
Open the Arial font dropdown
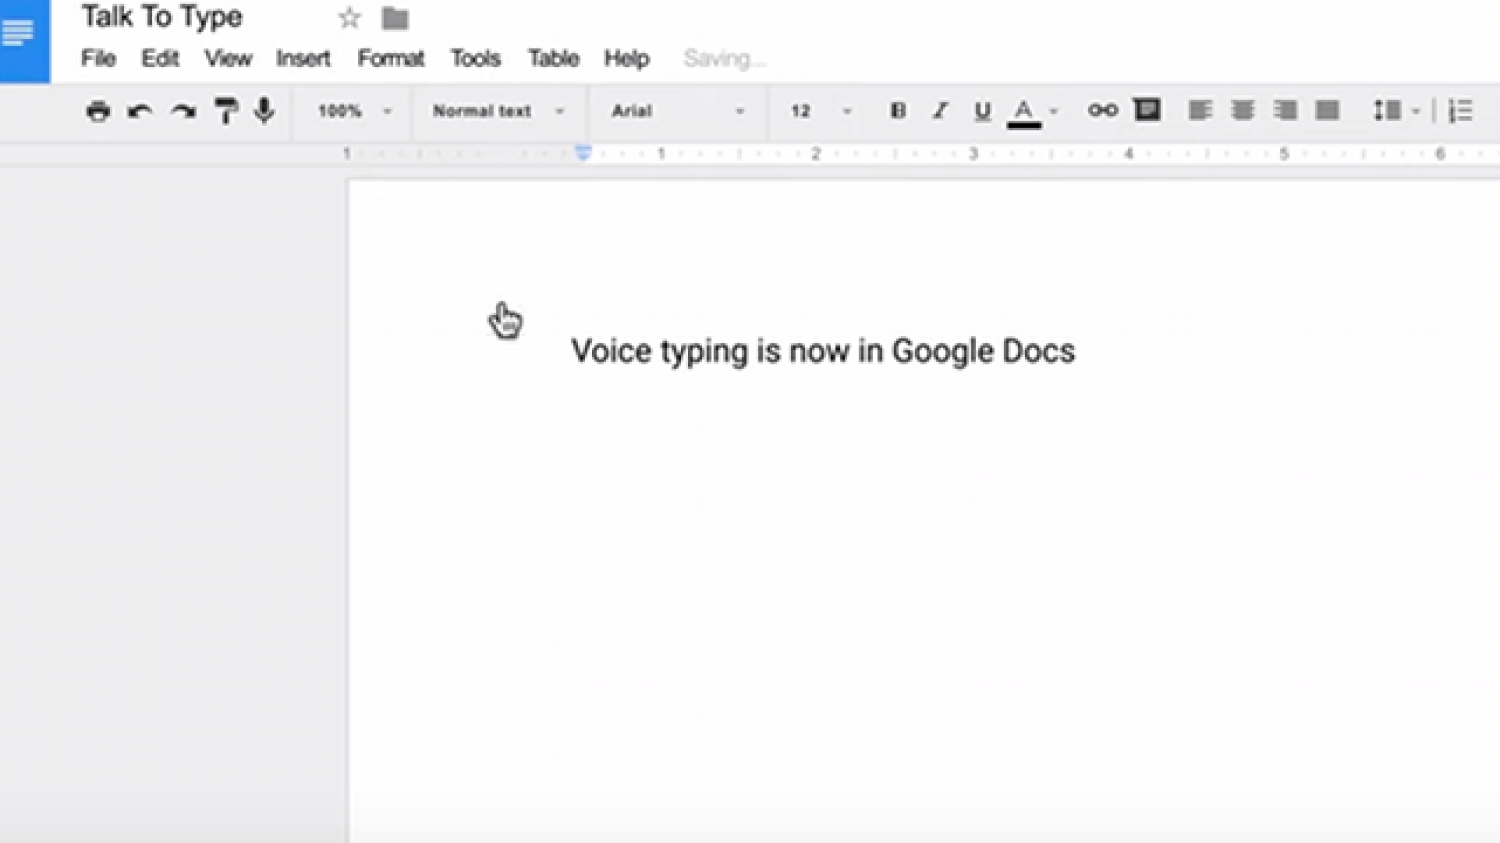(x=678, y=111)
